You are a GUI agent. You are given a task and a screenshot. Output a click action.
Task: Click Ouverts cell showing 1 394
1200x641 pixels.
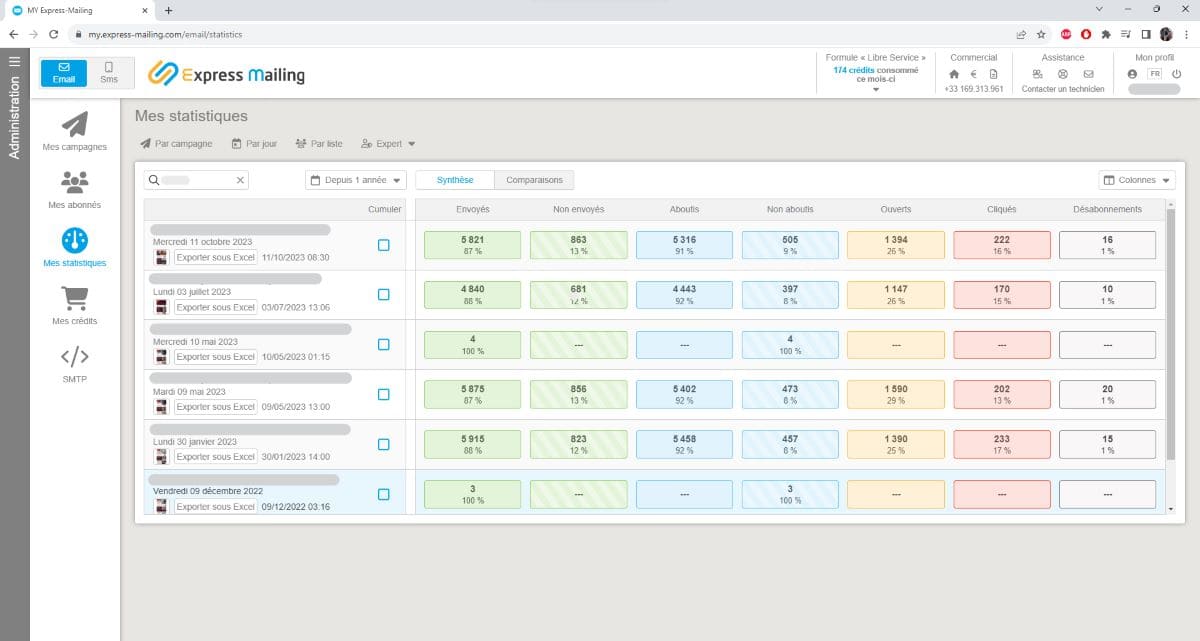click(896, 245)
